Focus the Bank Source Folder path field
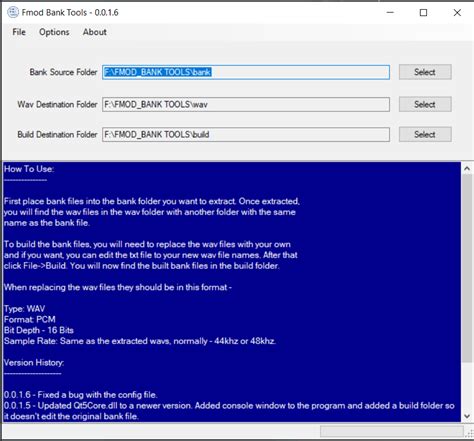Screen dimensions: 474x441 coord(246,72)
